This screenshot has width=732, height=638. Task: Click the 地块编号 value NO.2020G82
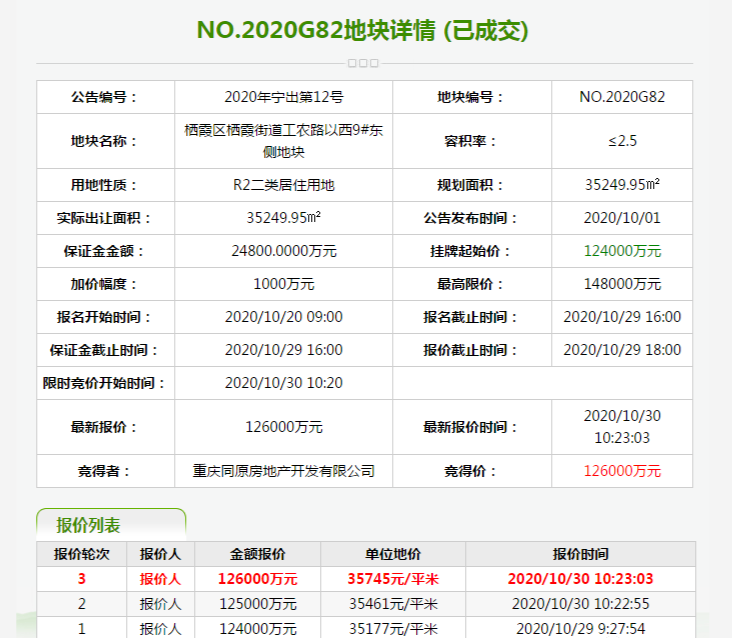pyautogui.click(x=622, y=97)
